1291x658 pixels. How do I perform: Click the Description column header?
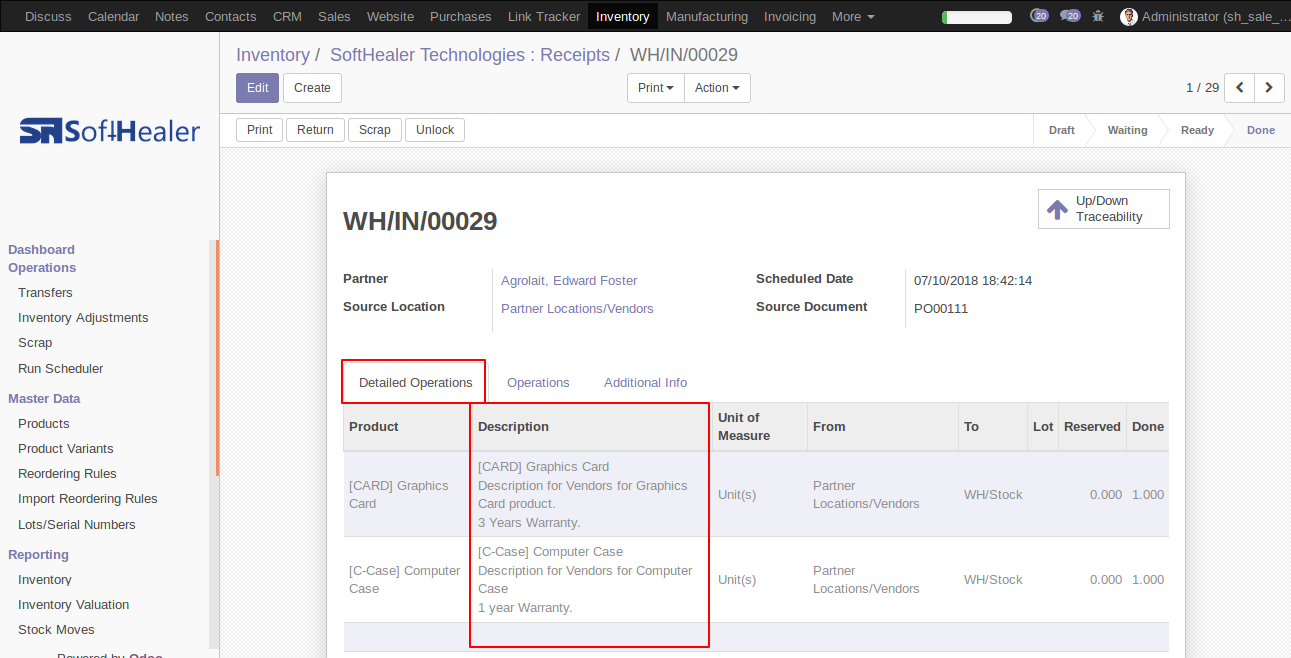(x=592, y=426)
